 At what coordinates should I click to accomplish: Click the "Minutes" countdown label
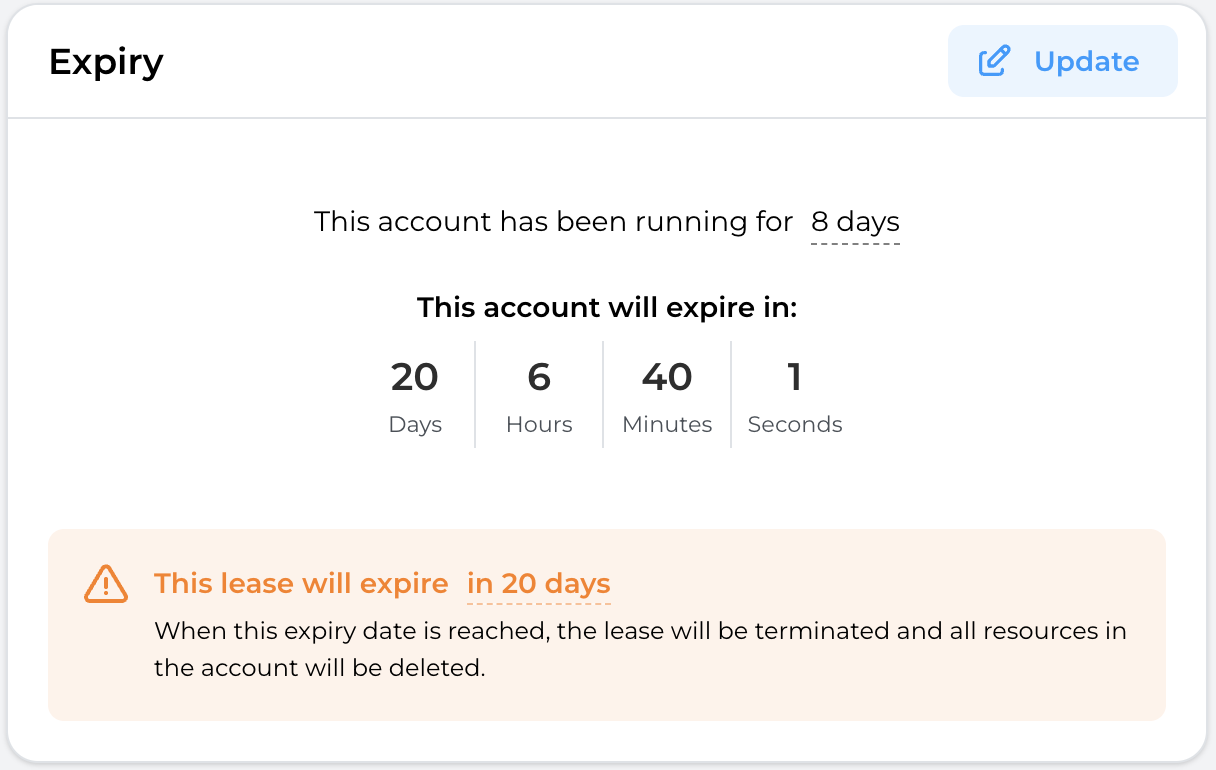point(667,424)
